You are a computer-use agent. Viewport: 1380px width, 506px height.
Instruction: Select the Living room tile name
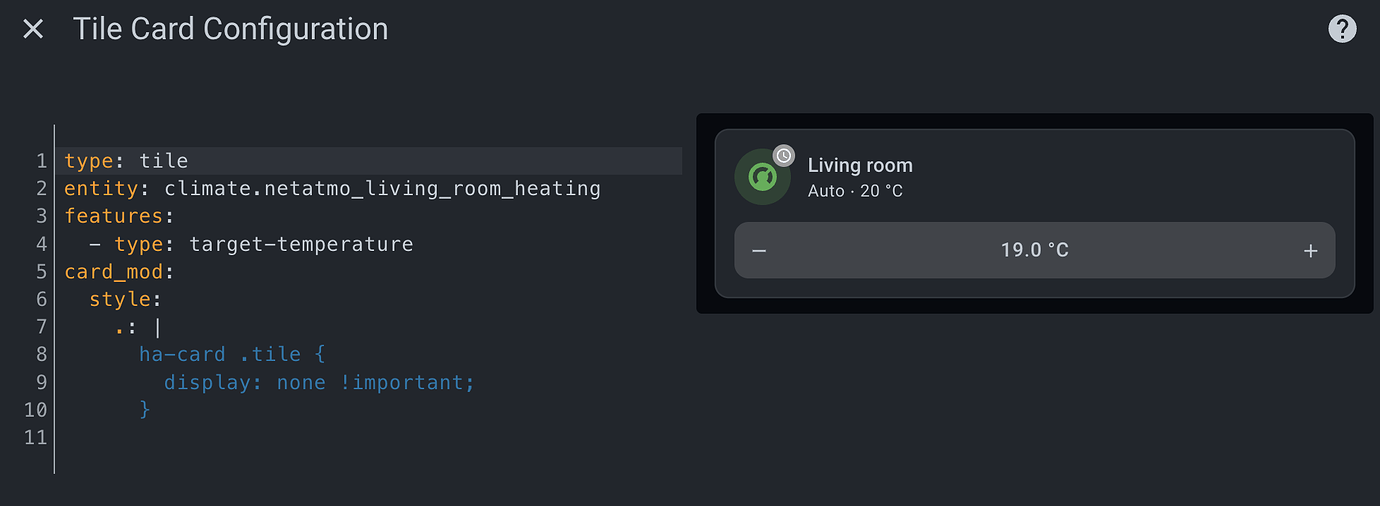click(x=860, y=165)
